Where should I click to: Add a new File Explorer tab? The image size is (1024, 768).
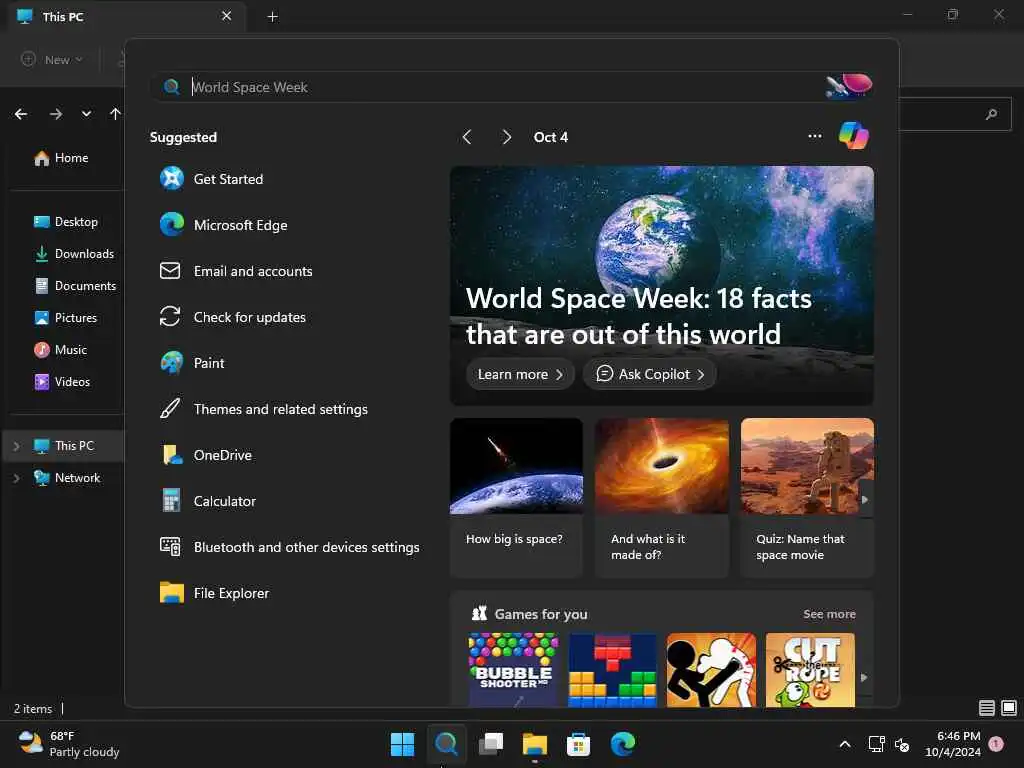[273, 16]
